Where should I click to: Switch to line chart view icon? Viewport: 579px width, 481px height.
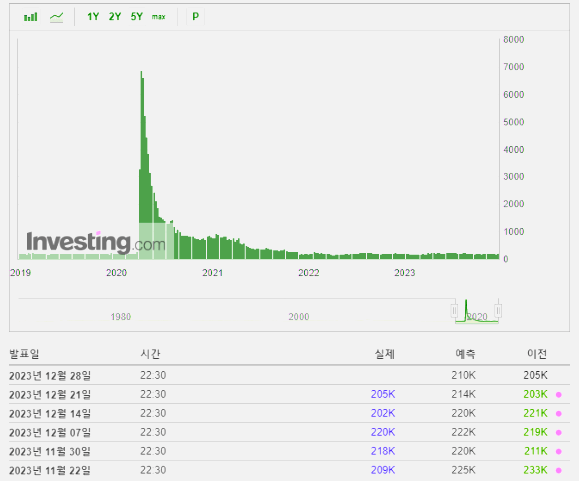pyautogui.click(x=56, y=17)
